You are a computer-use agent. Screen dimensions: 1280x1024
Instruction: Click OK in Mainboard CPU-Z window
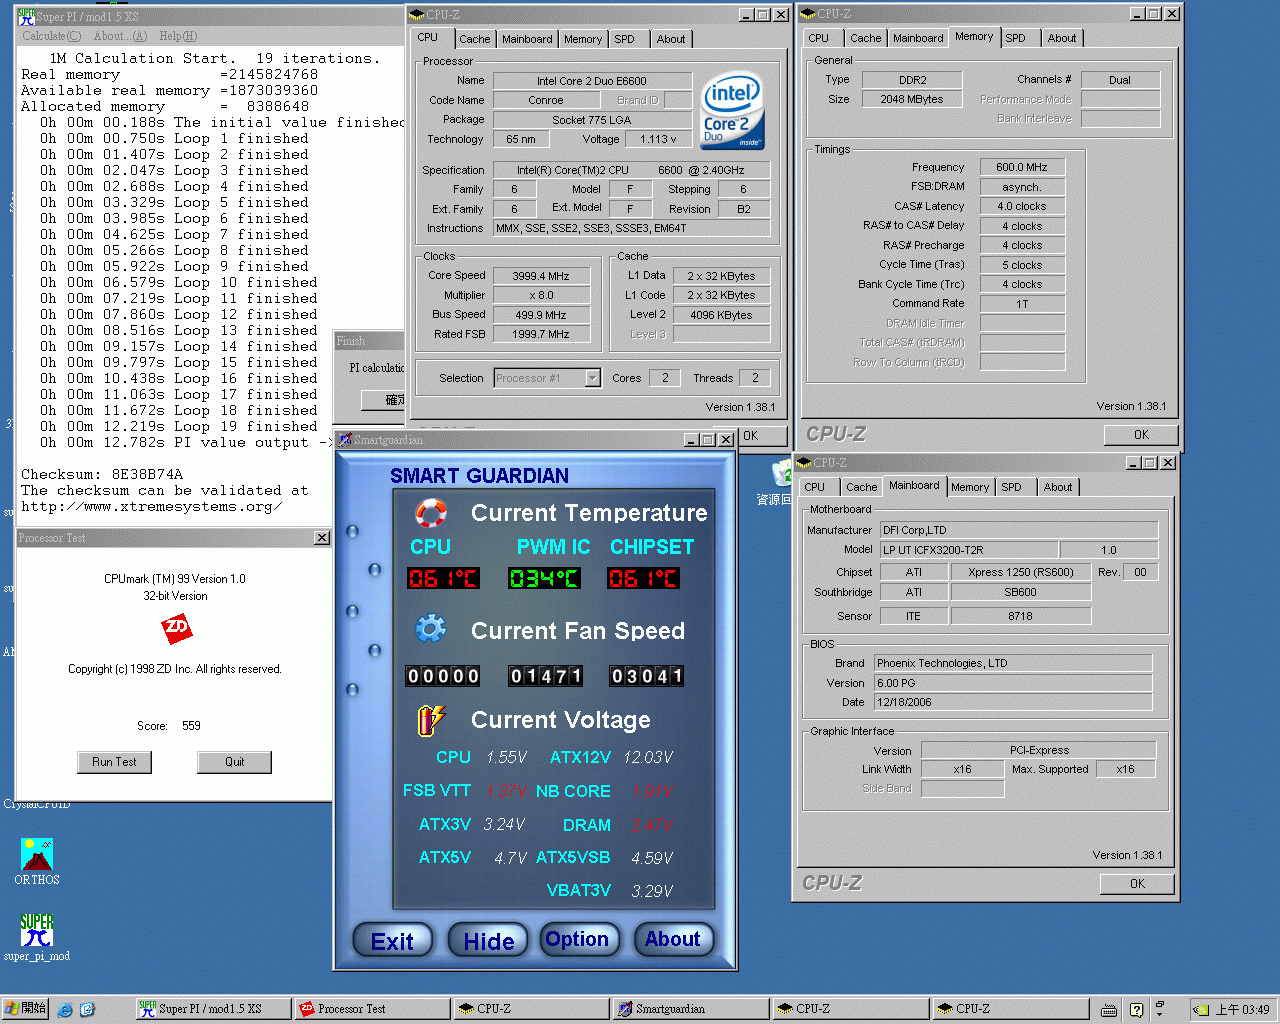coord(1137,884)
